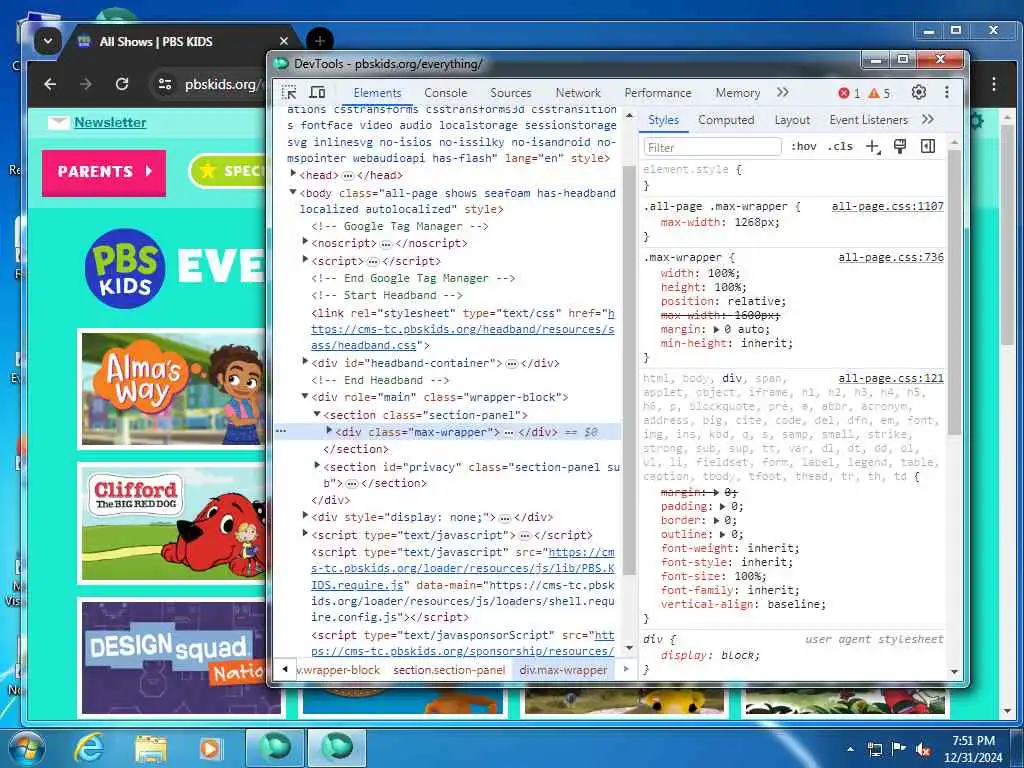Open all-page.css:736 source link
The height and width of the screenshot is (768, 1024).
tap(891, 257)
